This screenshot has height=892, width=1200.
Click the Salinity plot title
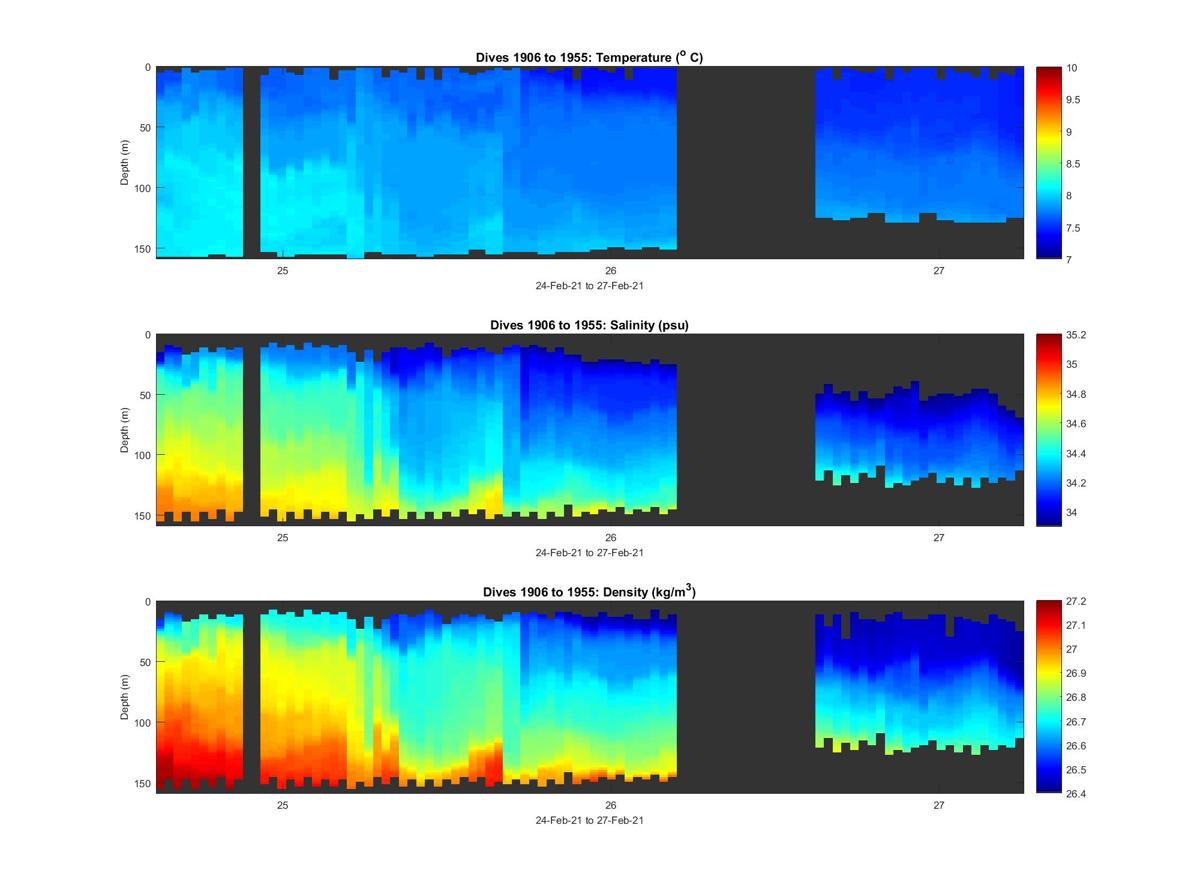click(x=589, y=325)
